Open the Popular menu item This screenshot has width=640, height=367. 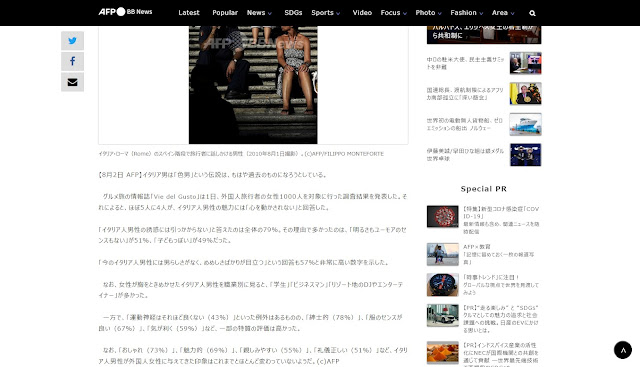(225, 13)
